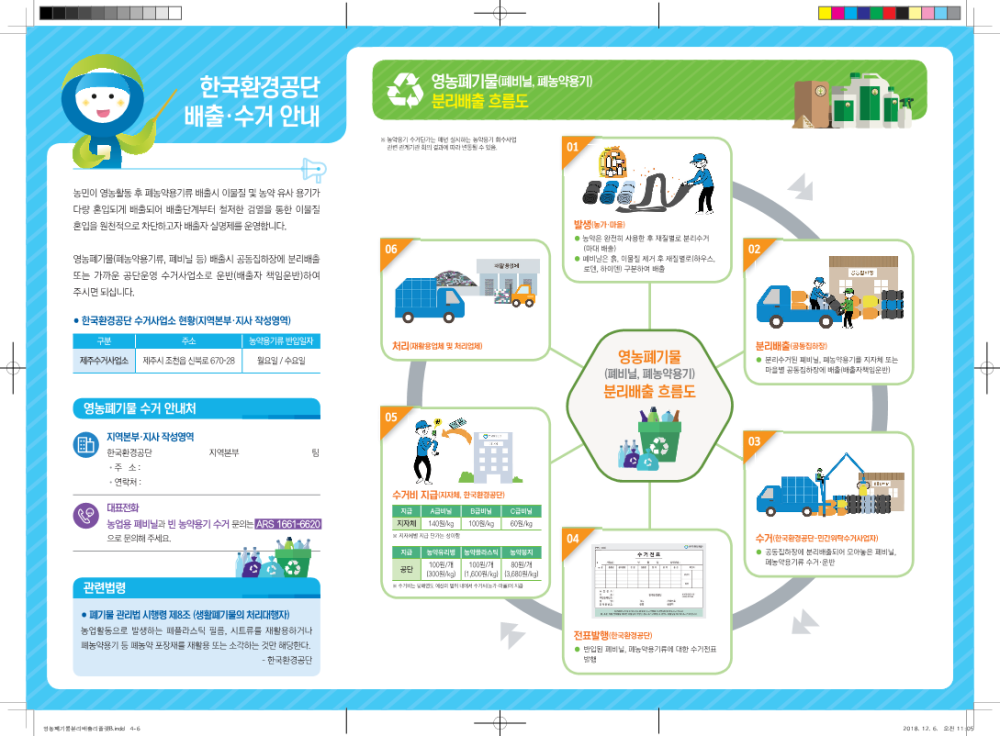Click the "제주수거사업소" table cell

point(104,361)
